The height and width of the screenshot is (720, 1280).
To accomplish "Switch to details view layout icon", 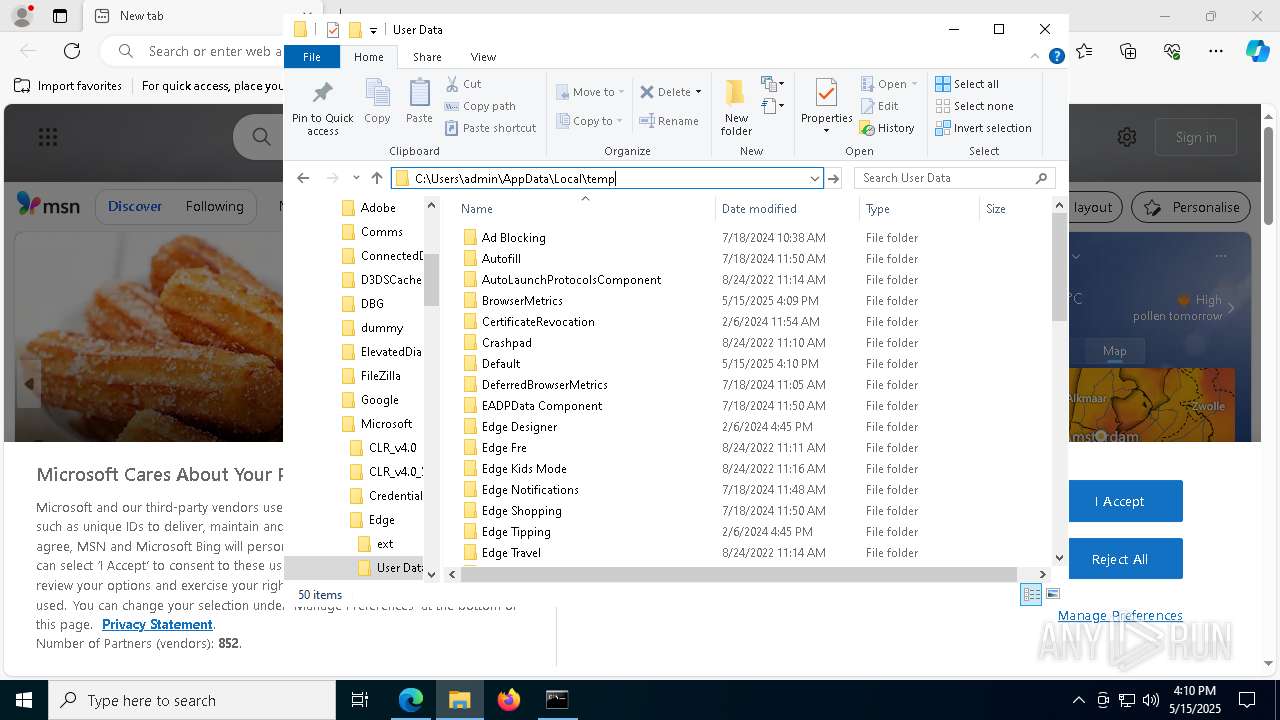I will tap(1031, 594).
